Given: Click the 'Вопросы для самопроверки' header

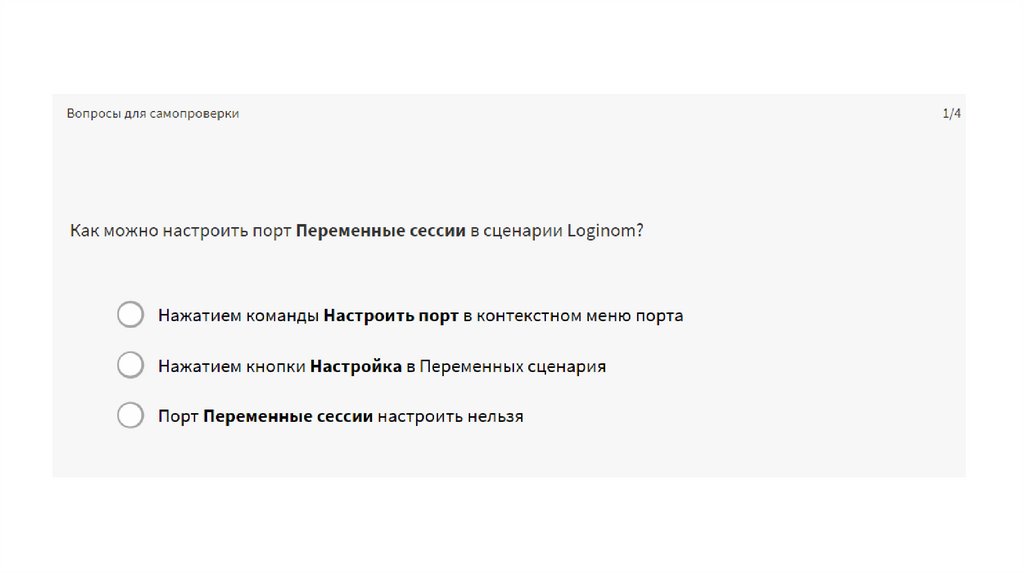Looking at the screenshot, I should pyautogui.click(x=152, y=114).
